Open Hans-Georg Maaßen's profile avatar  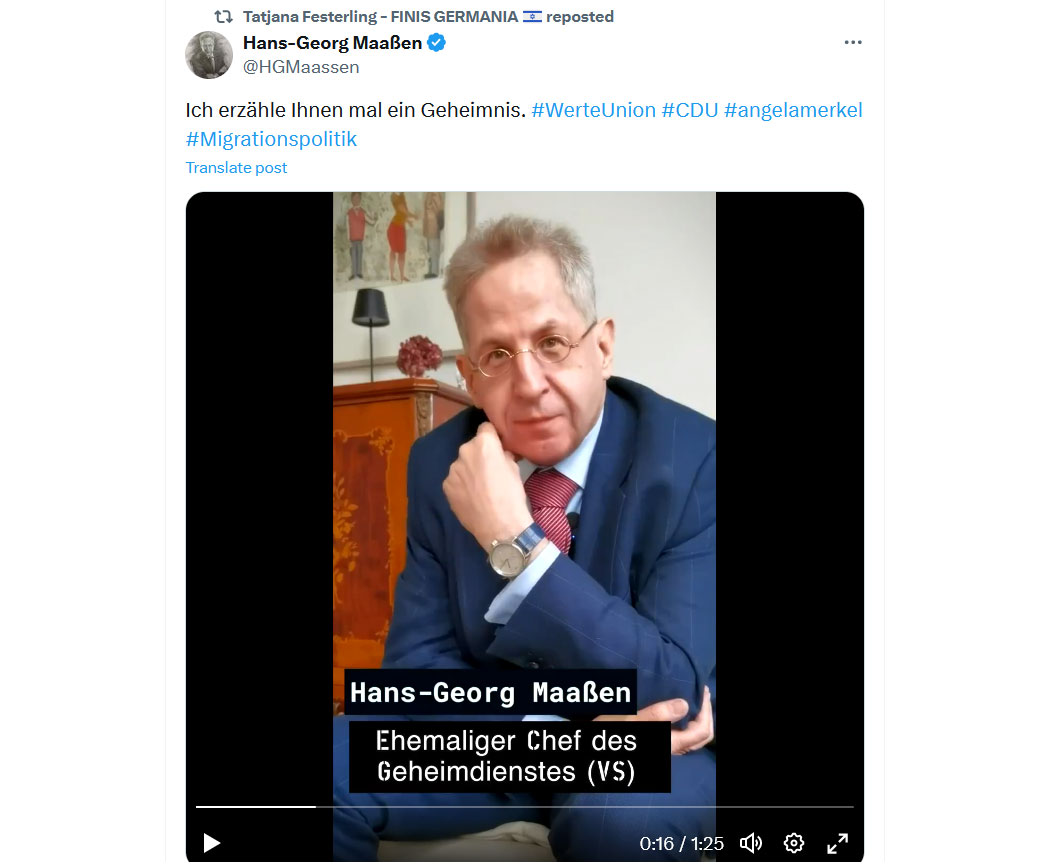click(209, 55)
